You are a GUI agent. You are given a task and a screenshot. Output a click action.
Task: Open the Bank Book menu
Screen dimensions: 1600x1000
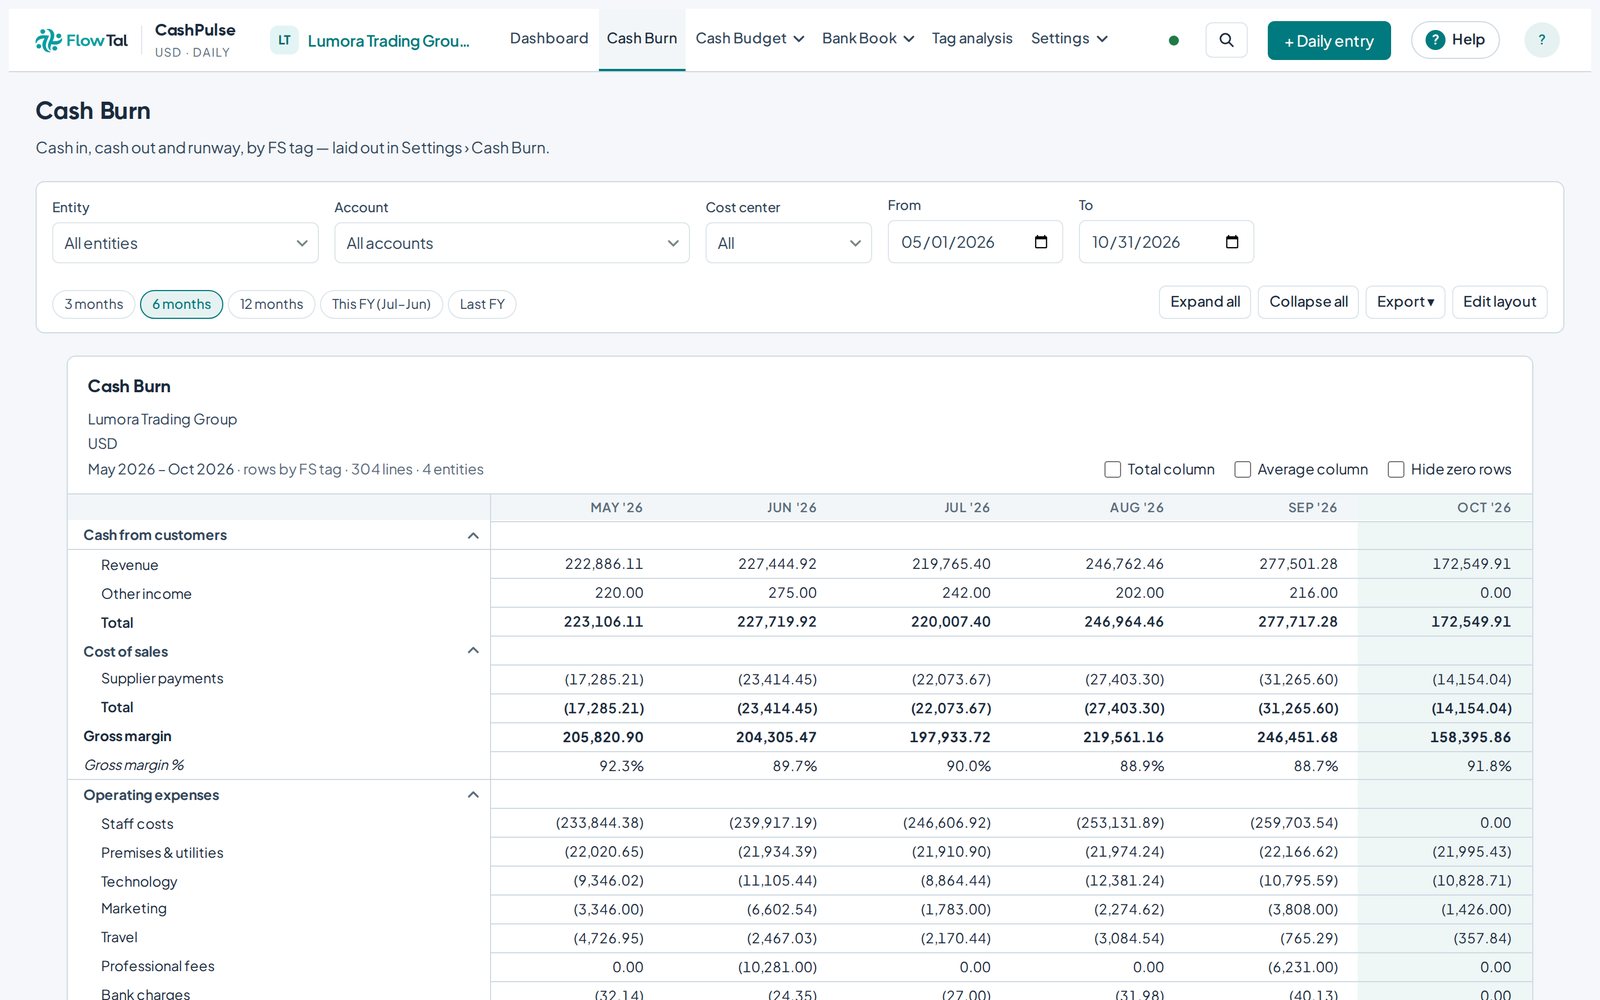click(x=868, y=39)
